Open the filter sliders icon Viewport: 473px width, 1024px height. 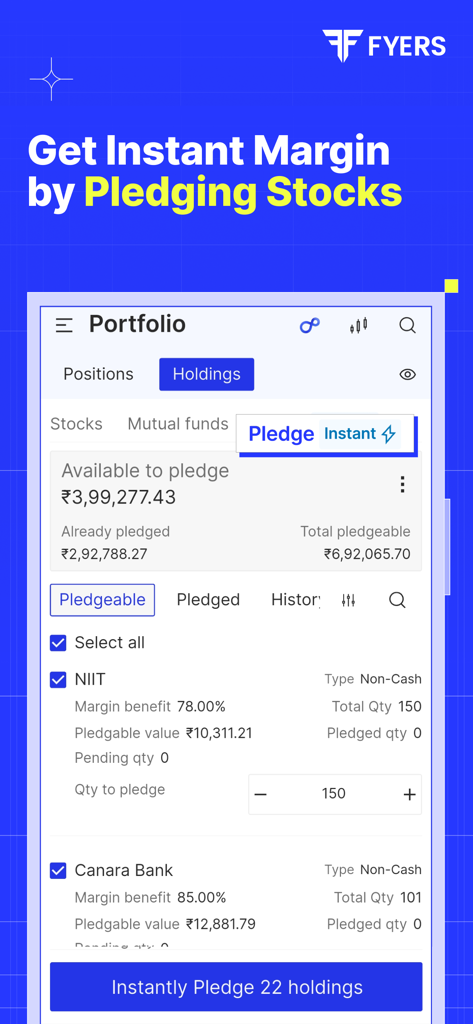click(x=349, y=600)
